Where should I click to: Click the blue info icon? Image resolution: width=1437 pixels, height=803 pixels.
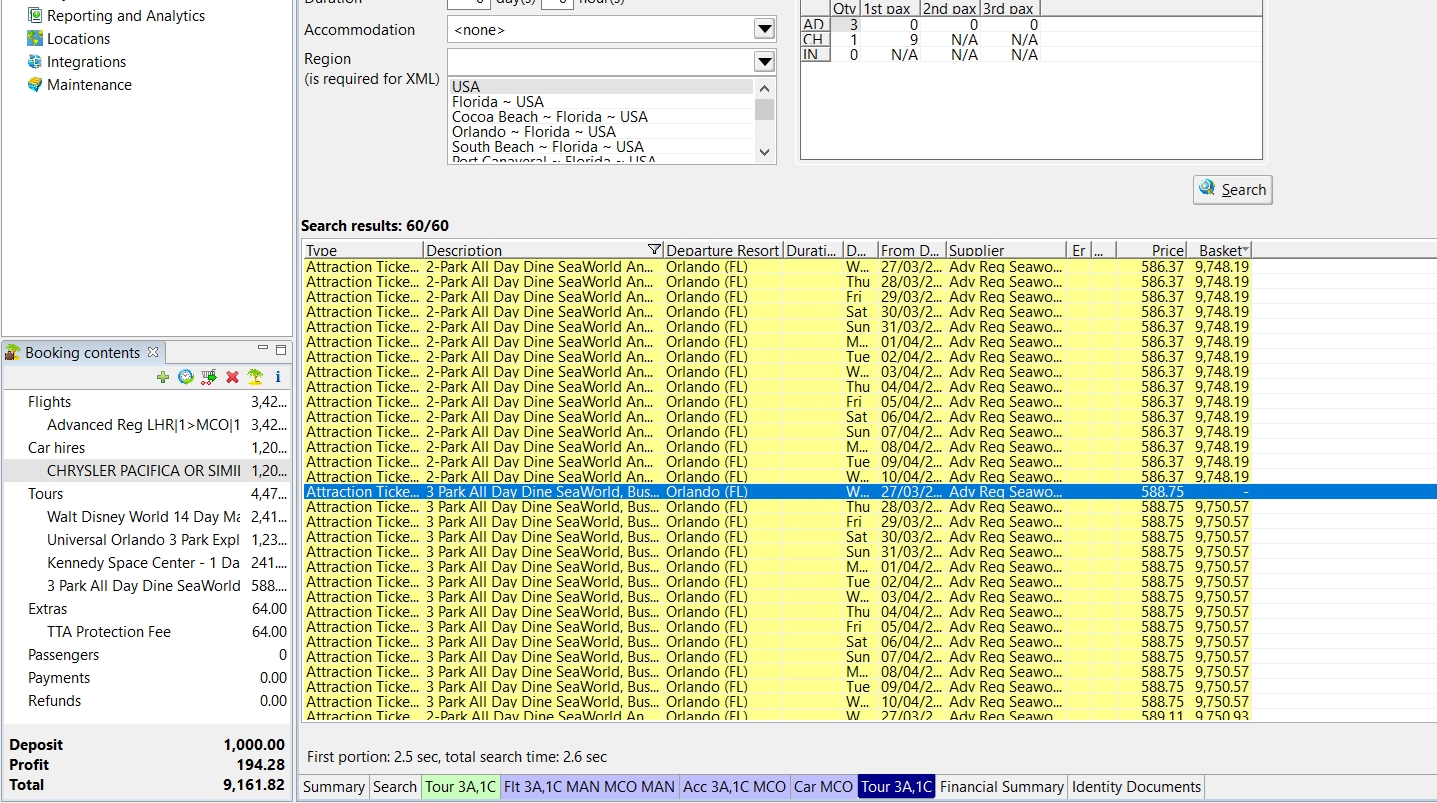point(278,377)
